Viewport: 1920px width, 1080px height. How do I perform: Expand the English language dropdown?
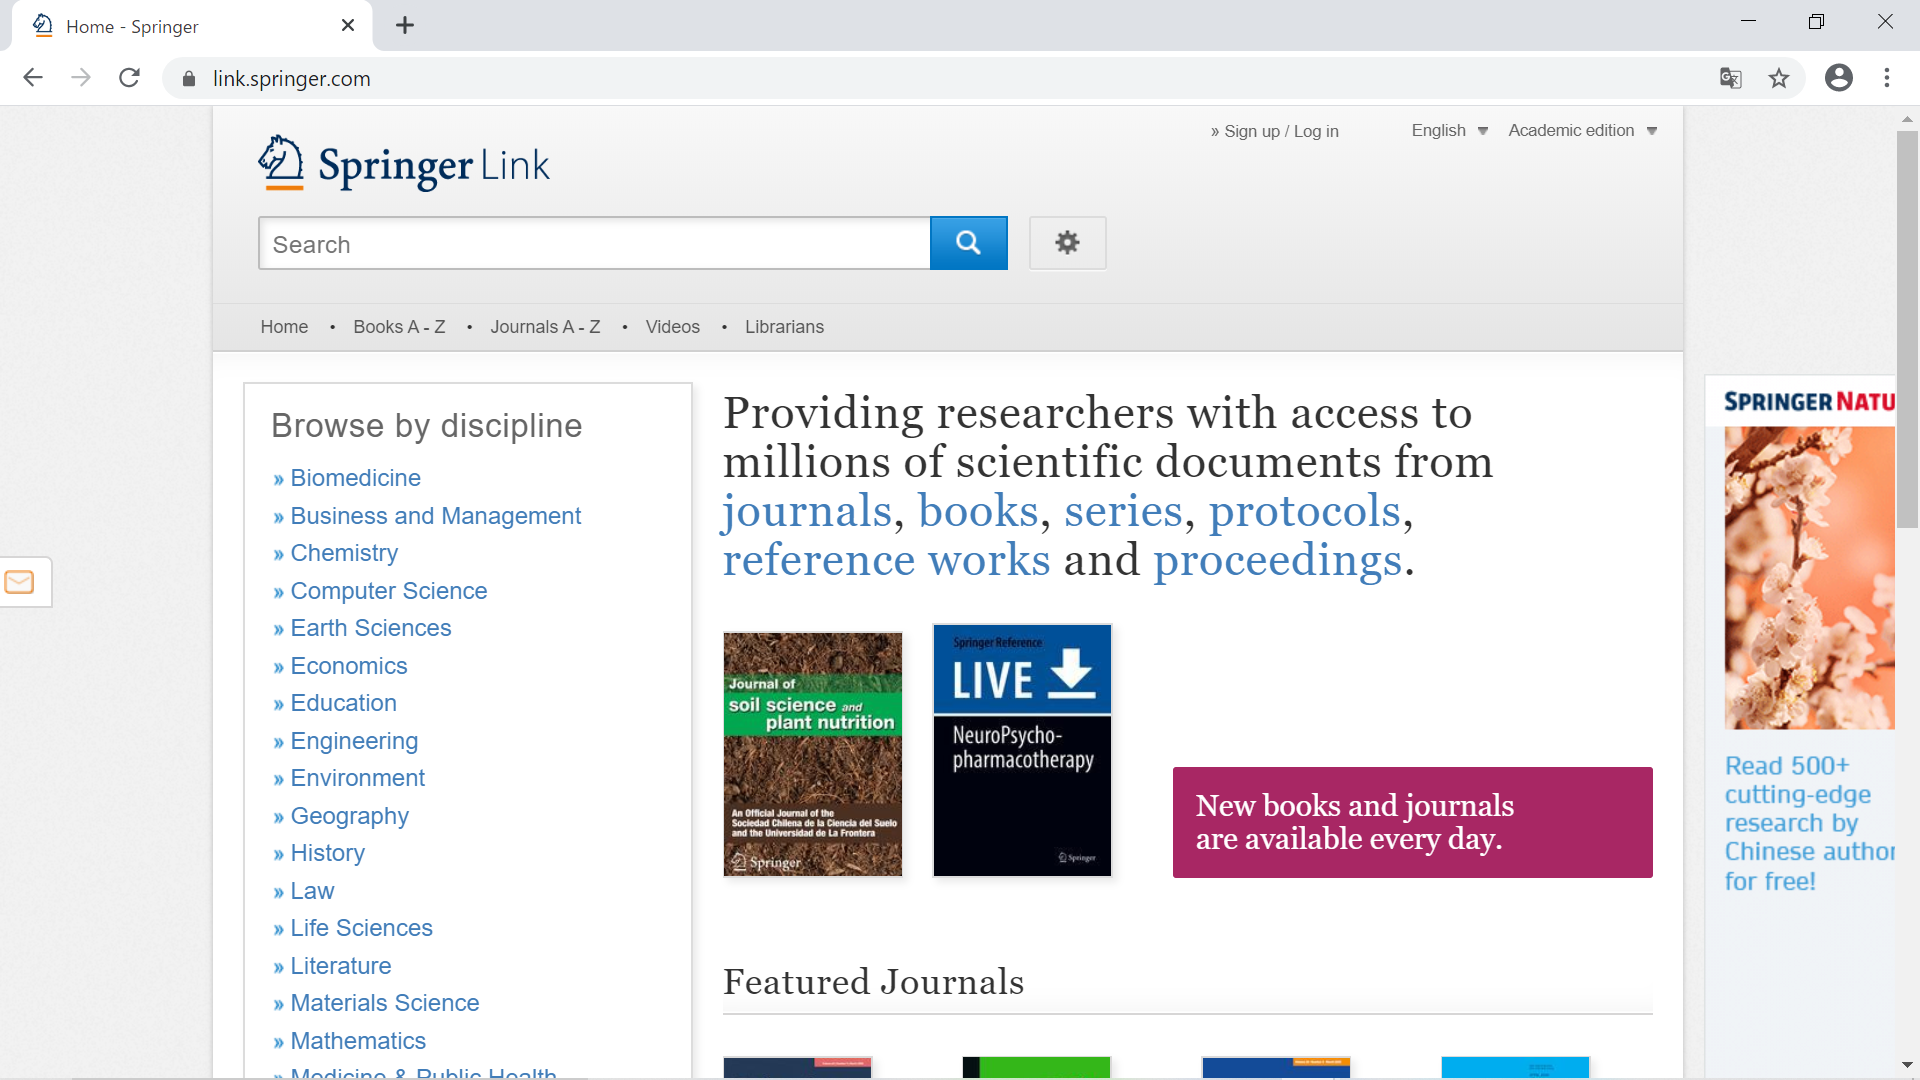(1449, 131)
